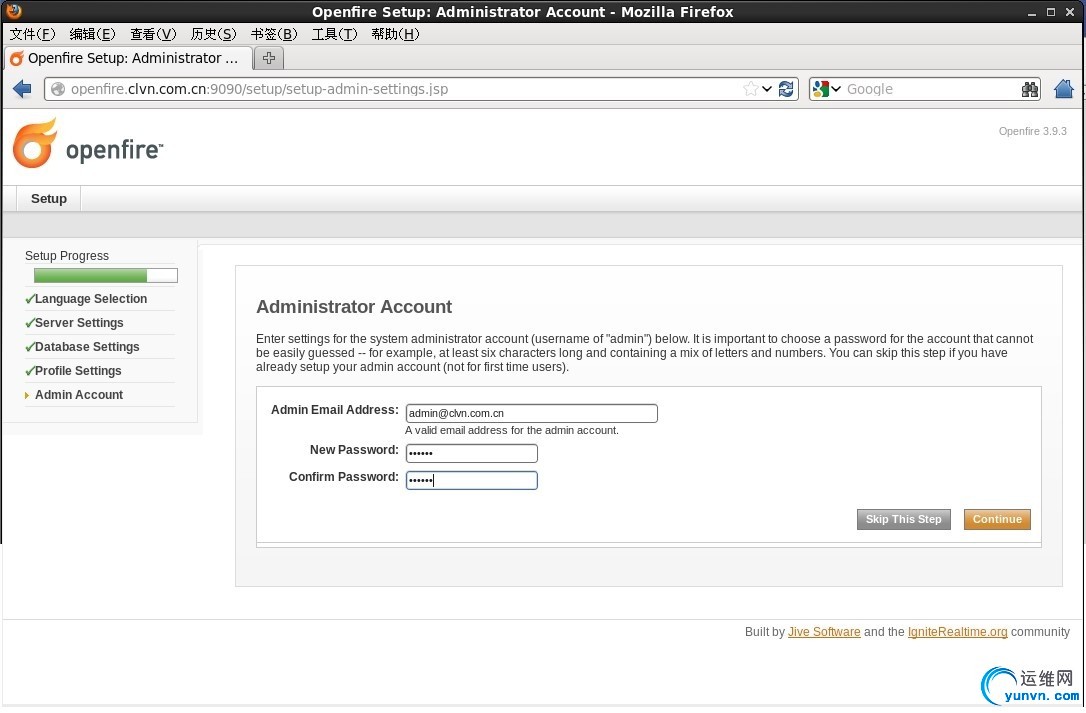This screenshot has width=1086, height=713.
Task: Click the Setup Progress label
Action: 67,256
